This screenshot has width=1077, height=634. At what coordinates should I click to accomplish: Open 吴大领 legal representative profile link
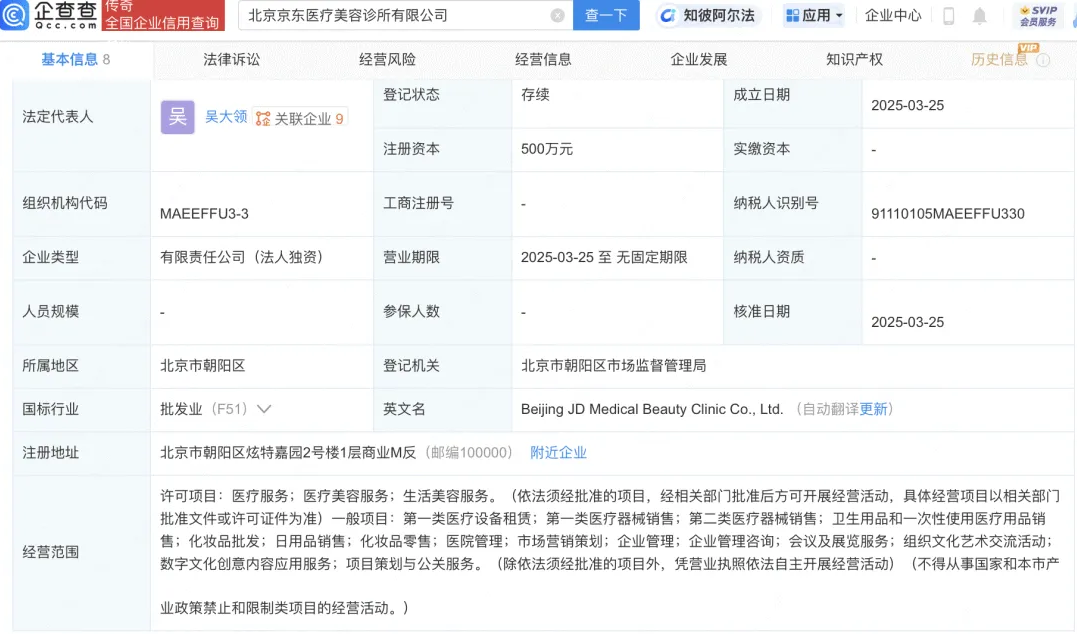point(226,117)
